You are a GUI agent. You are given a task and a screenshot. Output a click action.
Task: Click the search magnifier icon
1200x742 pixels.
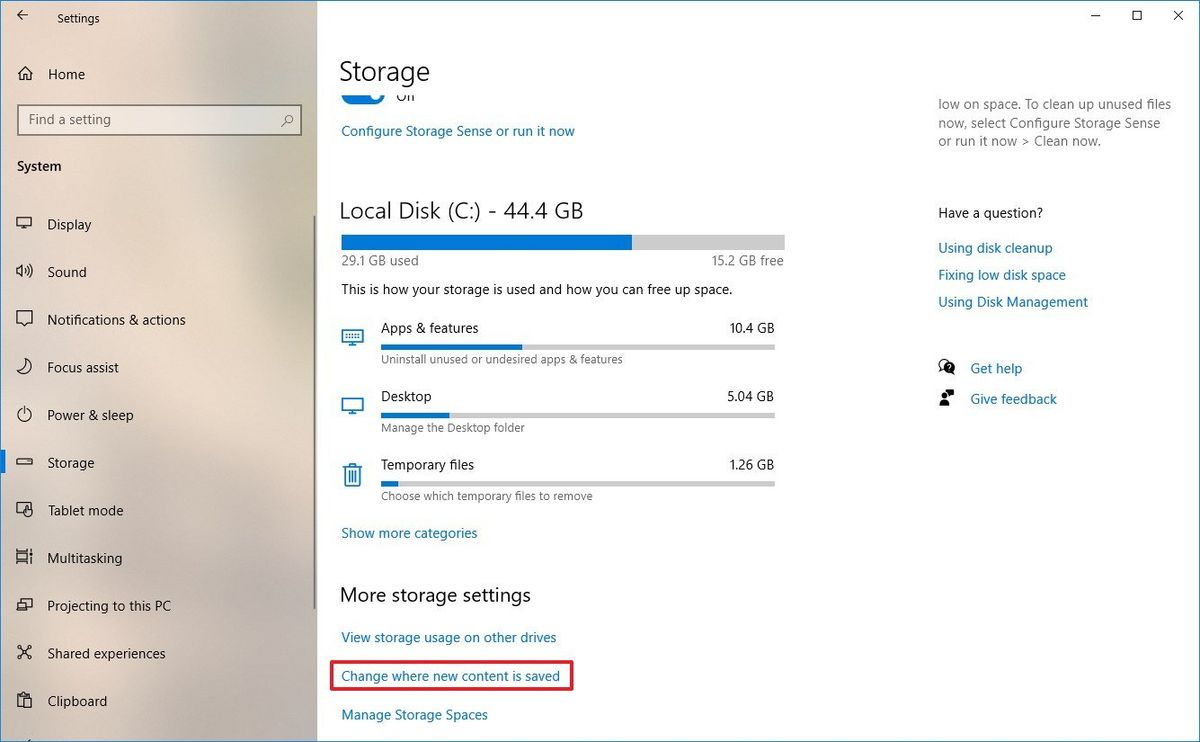coord(287,120)
